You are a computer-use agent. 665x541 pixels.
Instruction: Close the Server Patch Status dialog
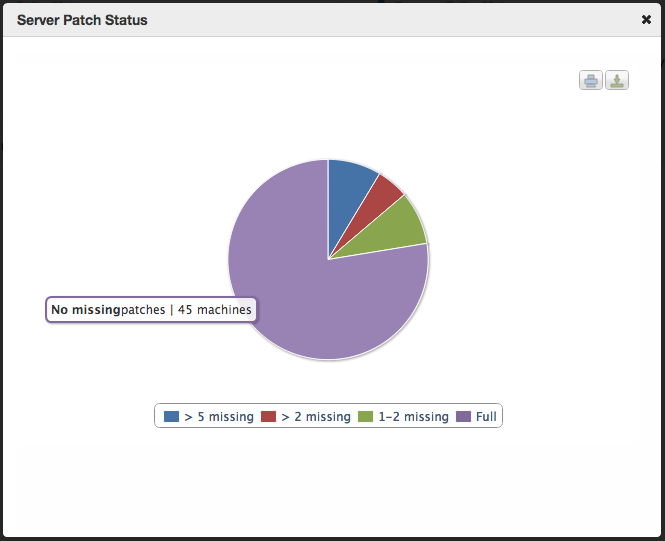pyautogui.click(x=646, y=20)
